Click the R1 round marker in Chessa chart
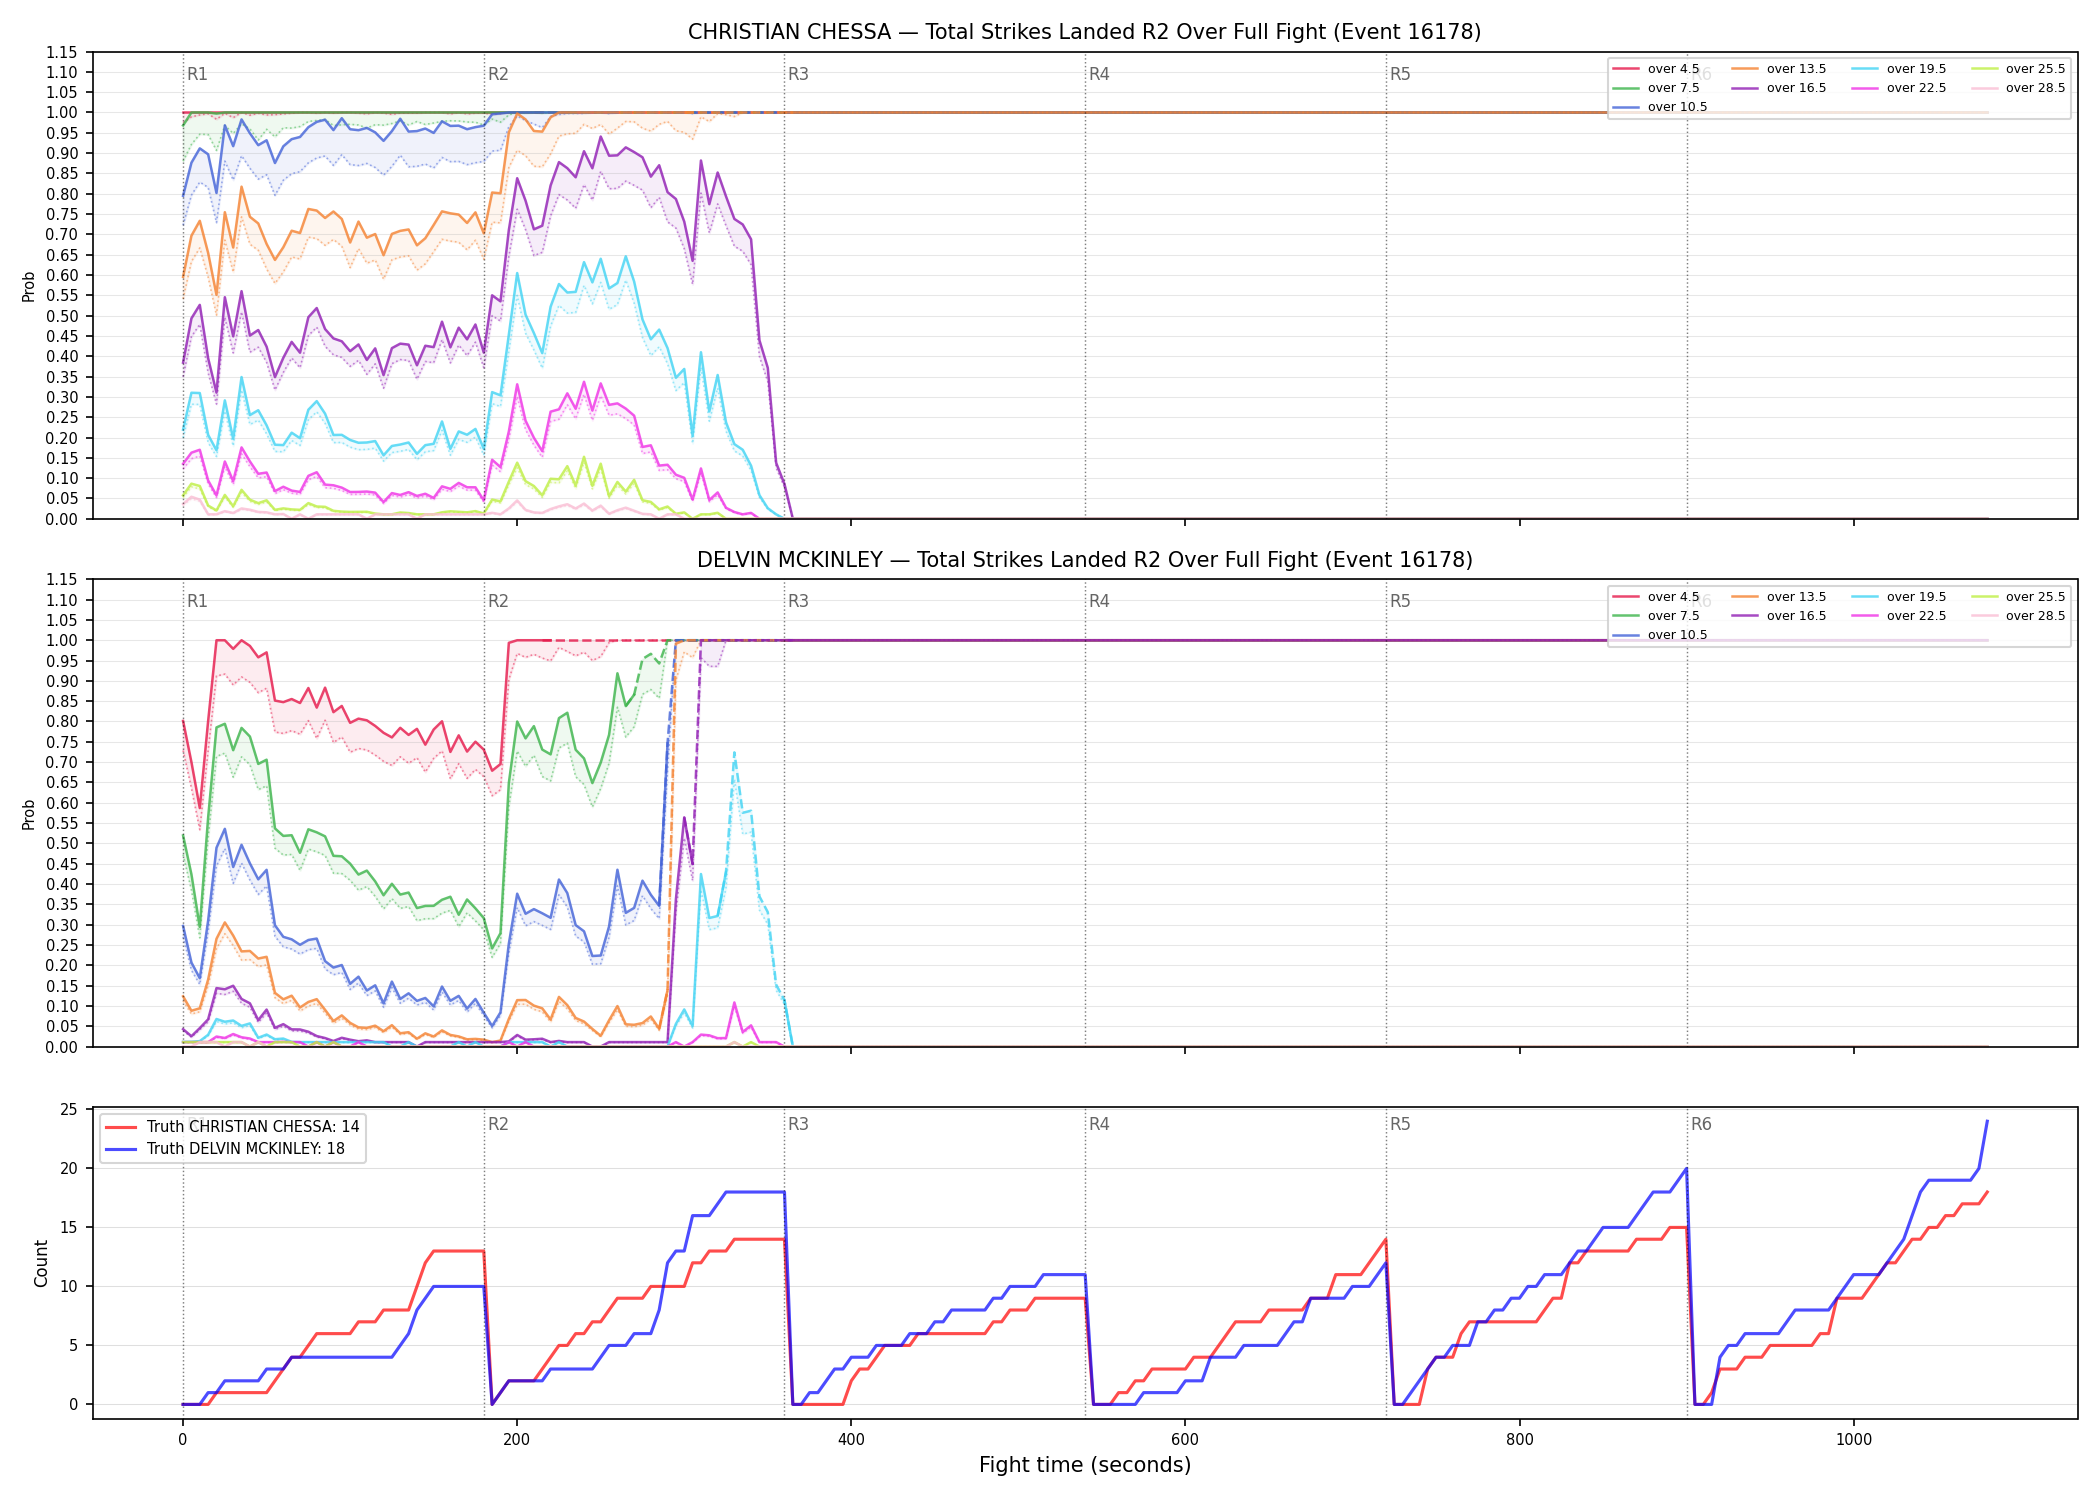The height and width of the screenshot is (1500, 2100). pos(197,74)
